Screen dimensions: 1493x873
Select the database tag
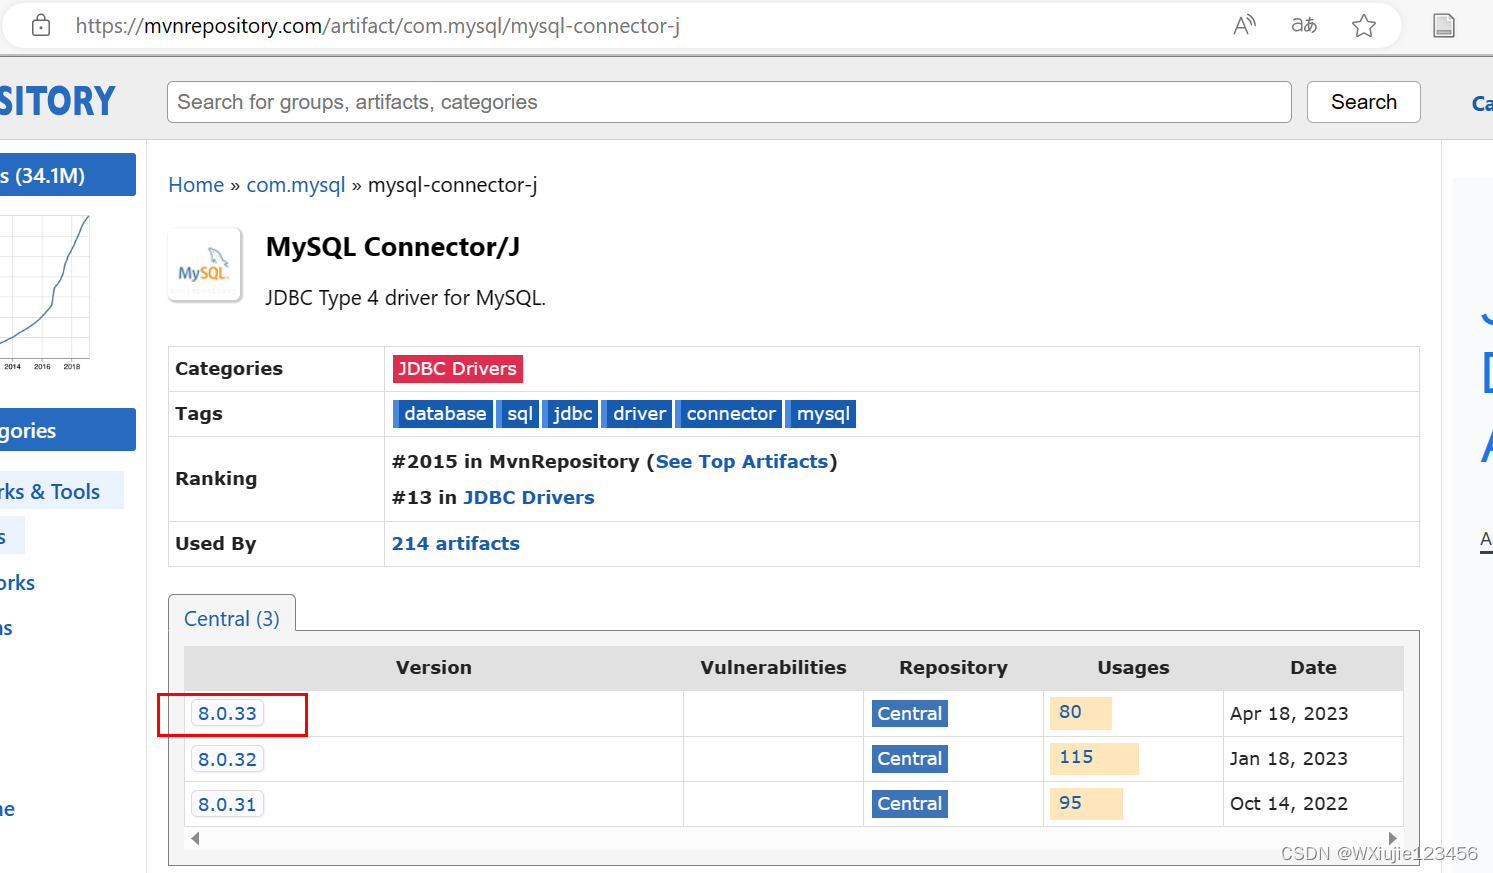click(x=443, y=414)
